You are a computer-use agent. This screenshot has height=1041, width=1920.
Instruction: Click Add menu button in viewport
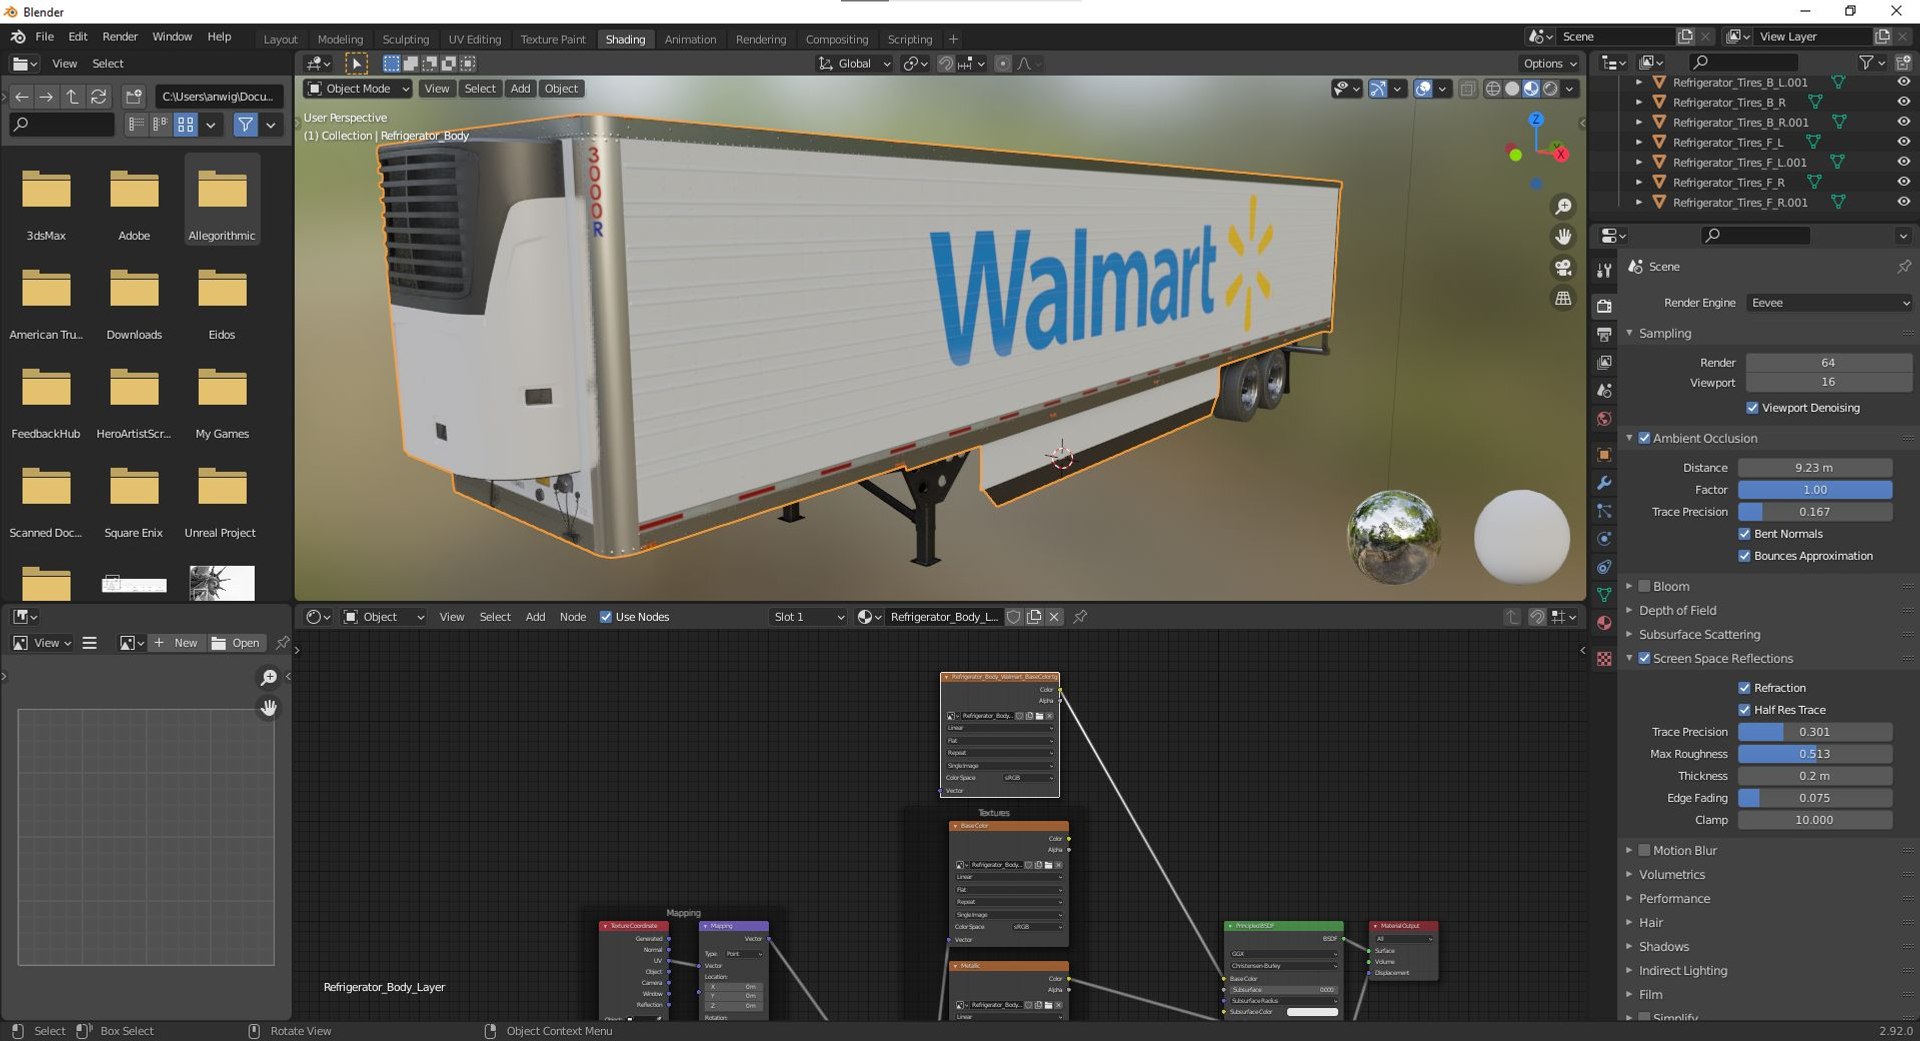(520, 89)
